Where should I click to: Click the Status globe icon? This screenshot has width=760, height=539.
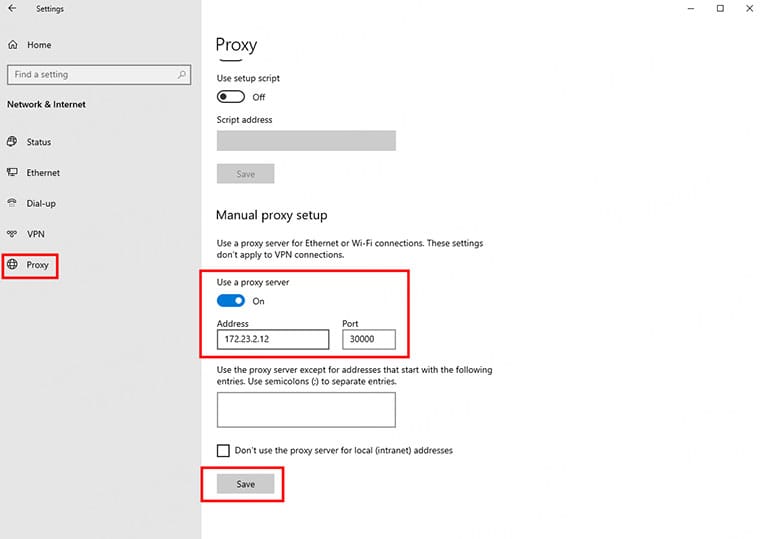[13, 142]
